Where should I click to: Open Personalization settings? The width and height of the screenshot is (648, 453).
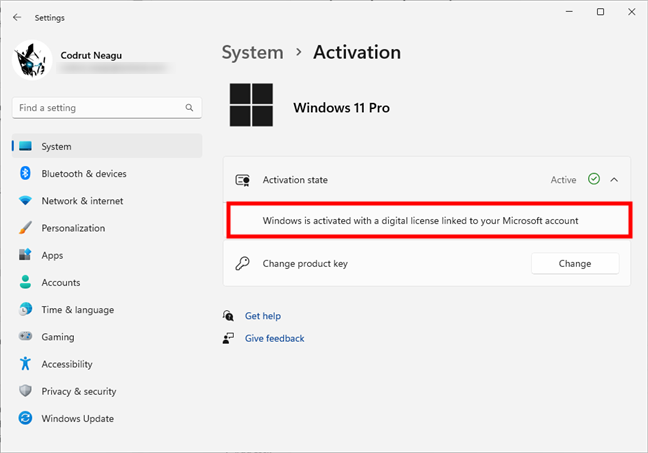point(73,228)
